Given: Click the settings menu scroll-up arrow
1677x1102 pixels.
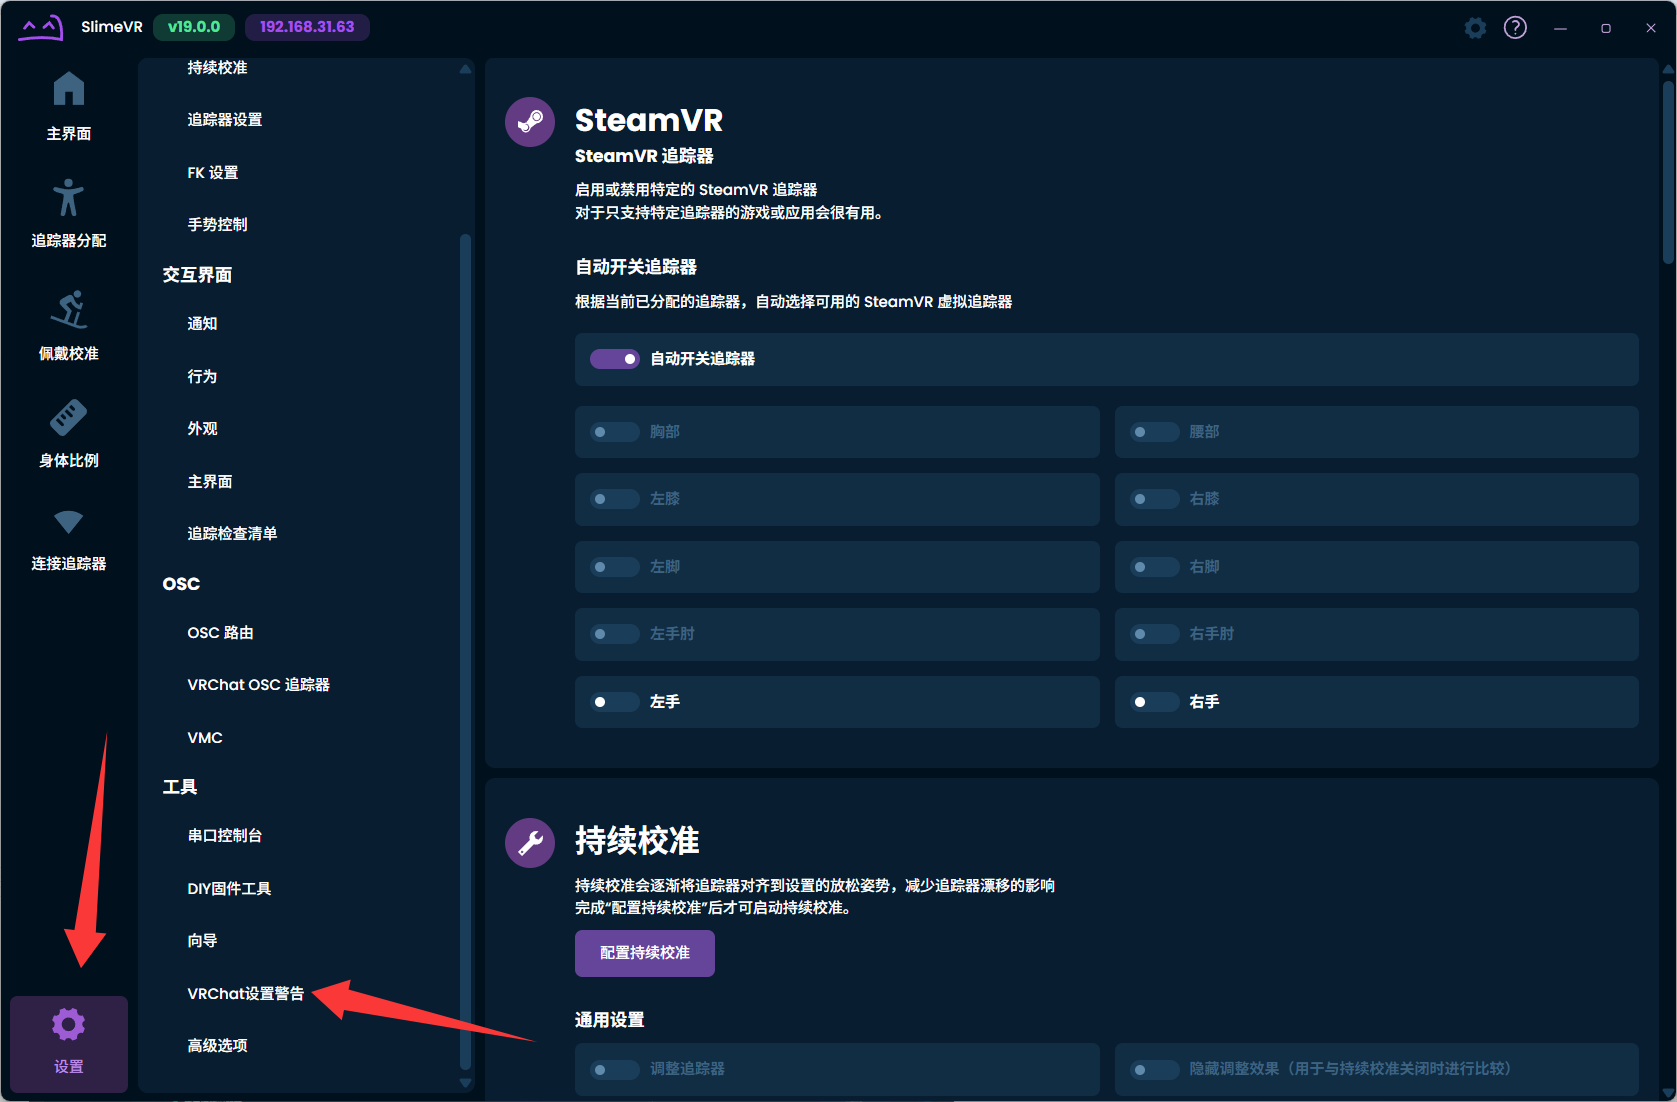Looking at the screenshot, I should 465,69.
